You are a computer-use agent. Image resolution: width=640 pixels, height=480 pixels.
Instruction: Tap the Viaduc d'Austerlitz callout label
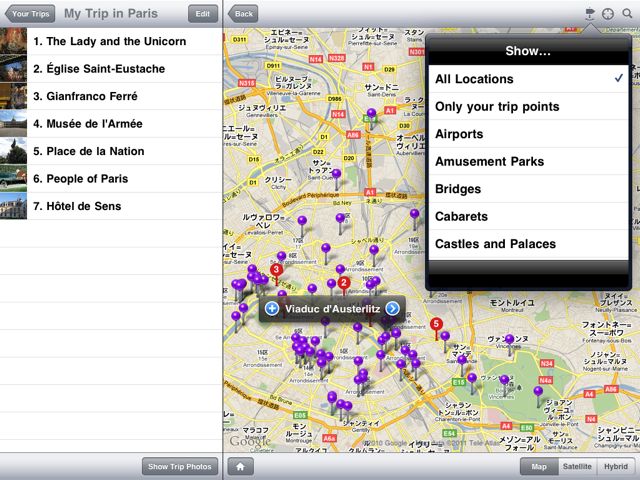click(332, 309)
